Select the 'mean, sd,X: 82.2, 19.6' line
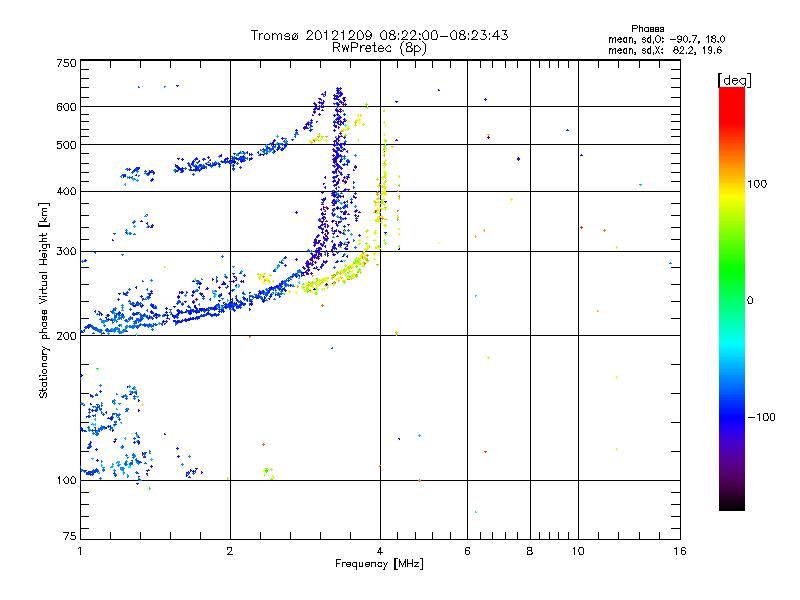The image size is (800, 600). tap(665, 50)
